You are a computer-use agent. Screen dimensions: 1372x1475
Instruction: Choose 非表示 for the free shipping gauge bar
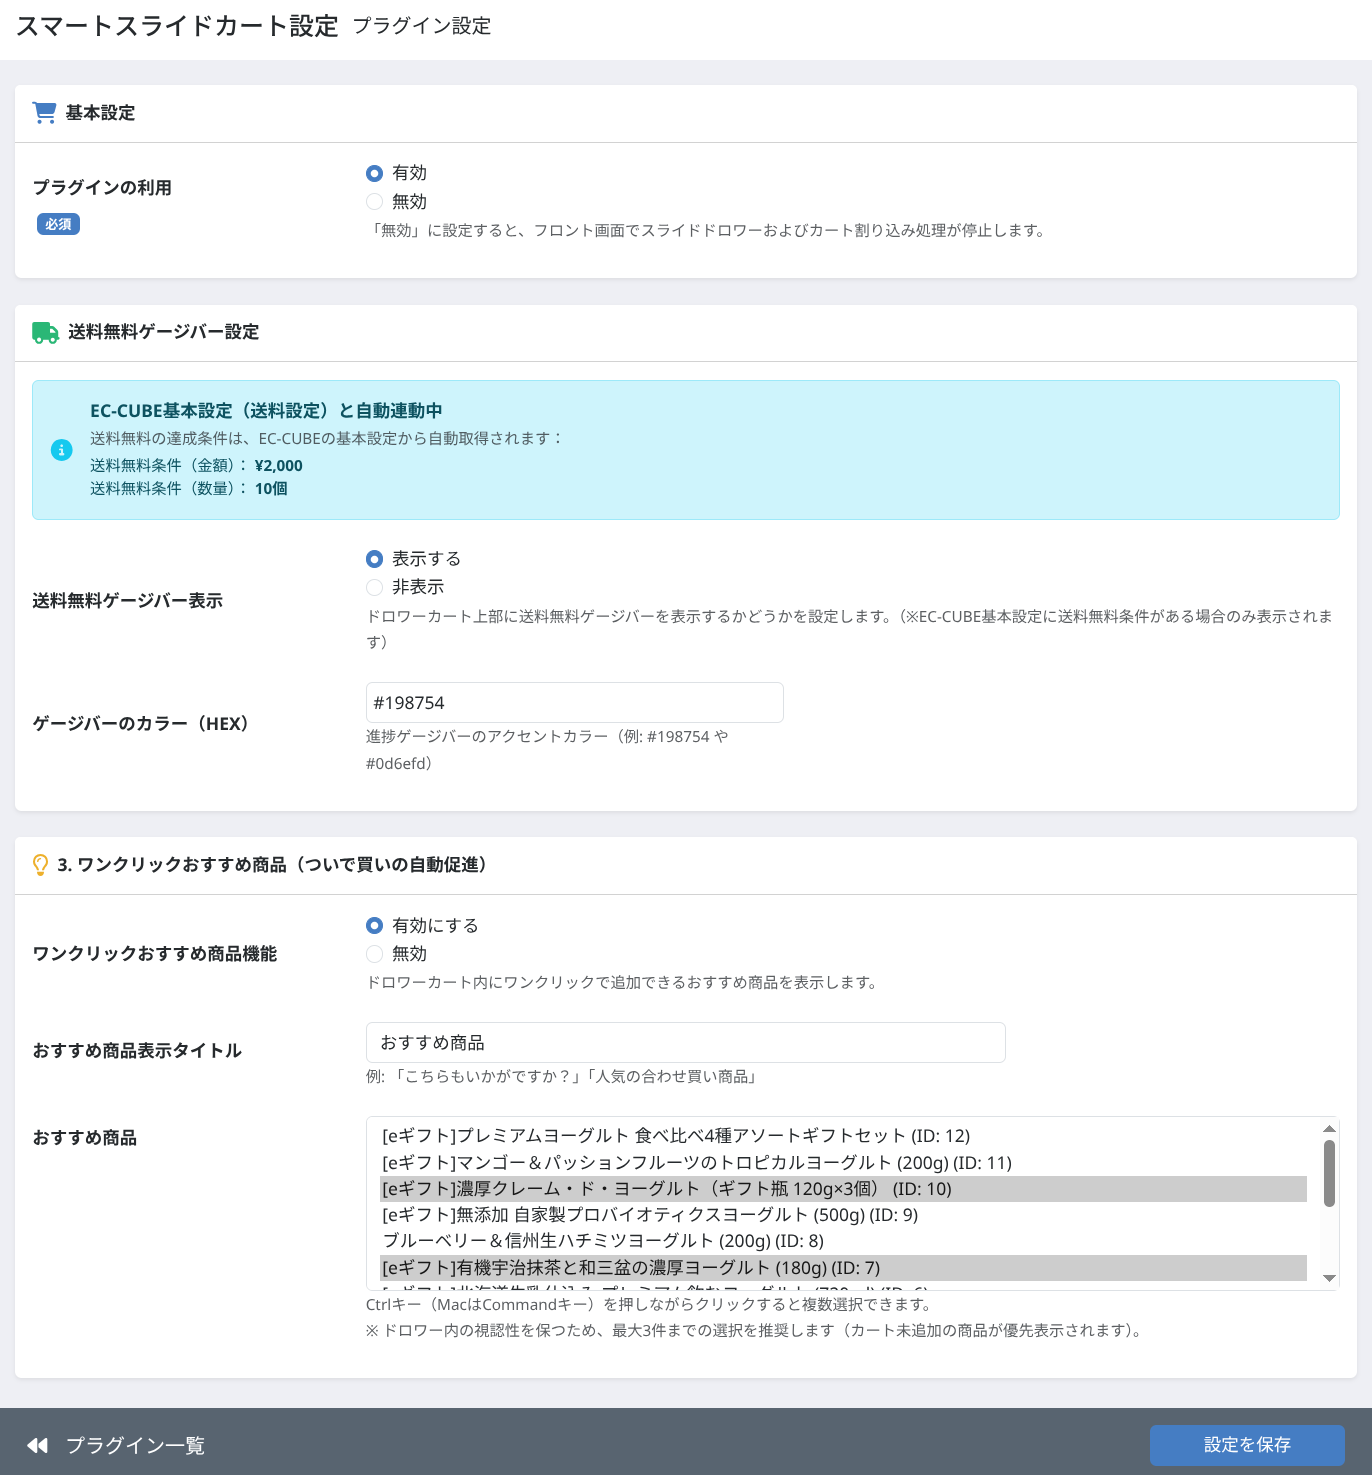click(375, 587)
